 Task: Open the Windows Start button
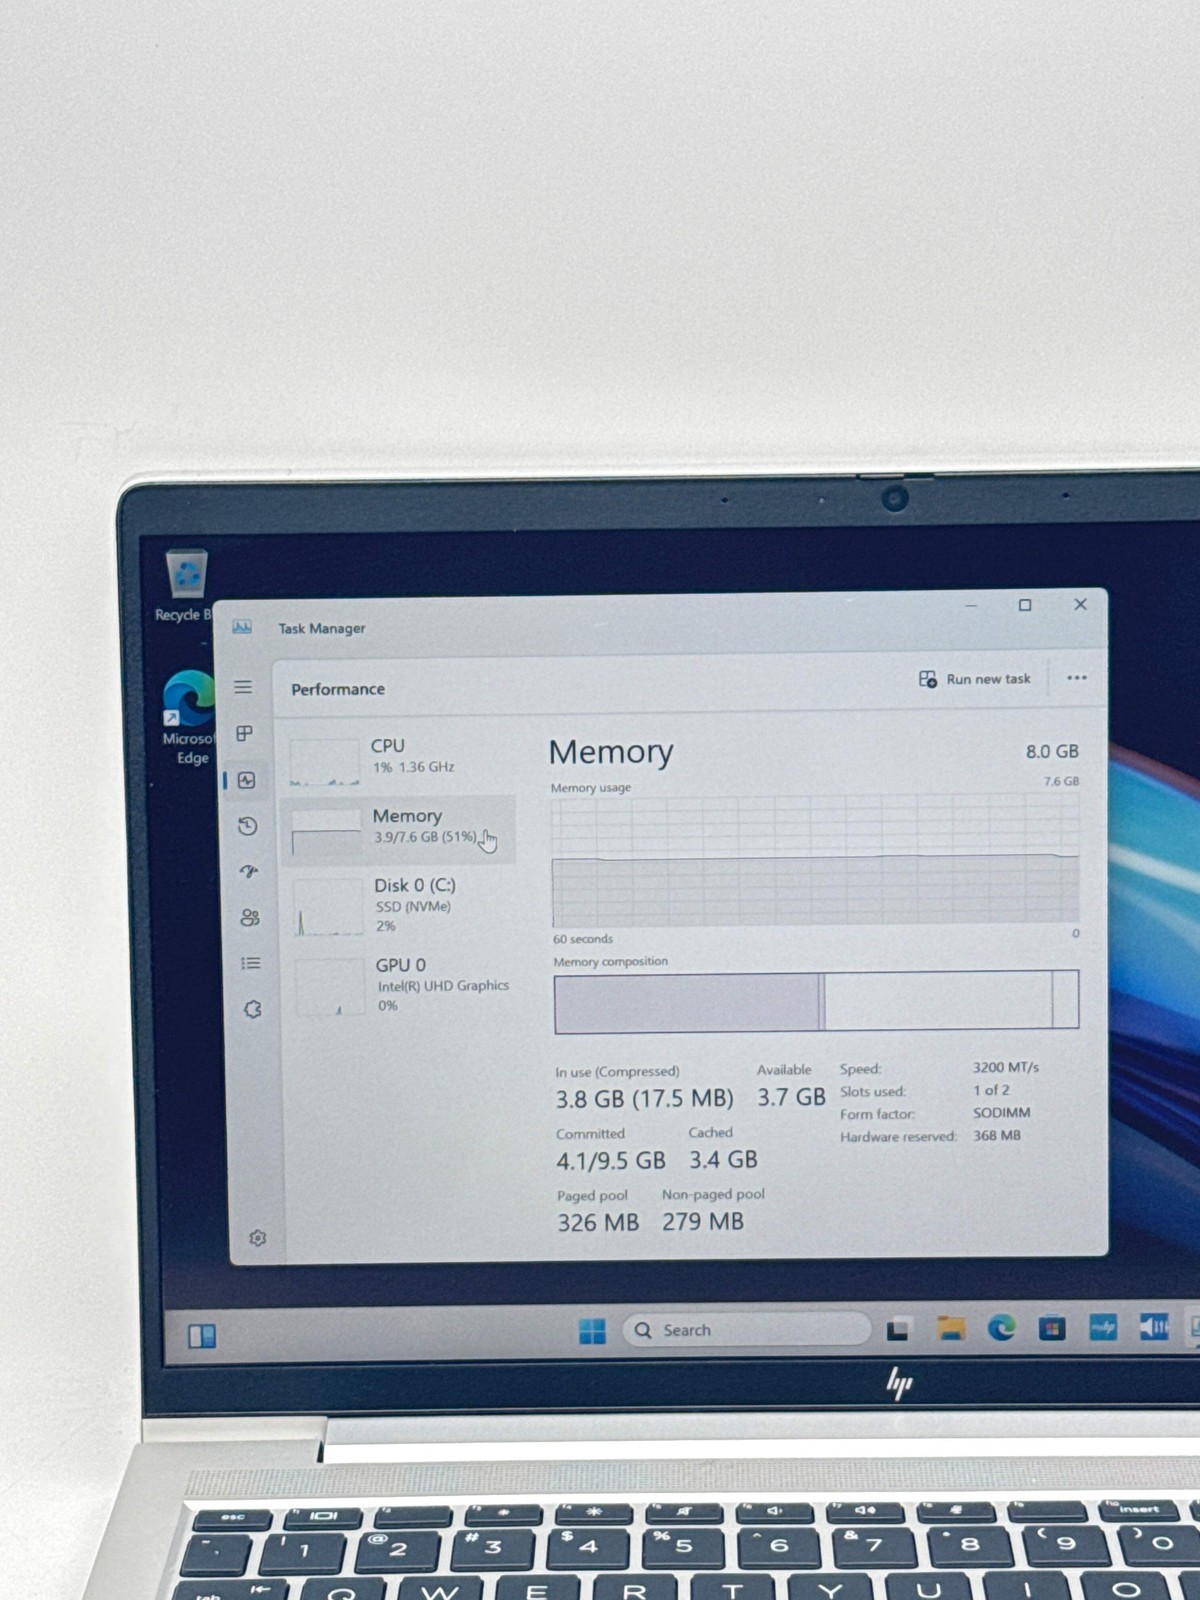click(x=592, y=1331)
